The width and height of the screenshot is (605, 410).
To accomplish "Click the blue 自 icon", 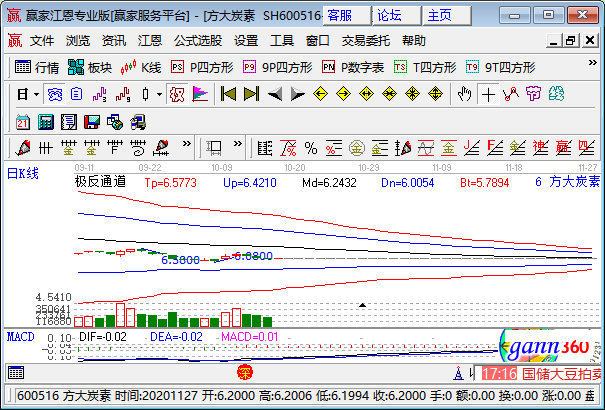I will [77, 94].
